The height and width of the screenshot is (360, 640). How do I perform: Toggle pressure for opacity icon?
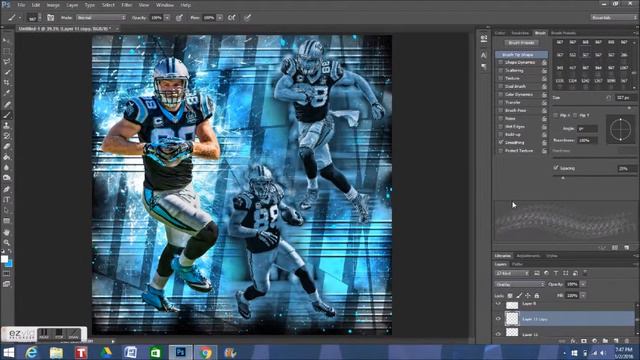tap(179, 18)
